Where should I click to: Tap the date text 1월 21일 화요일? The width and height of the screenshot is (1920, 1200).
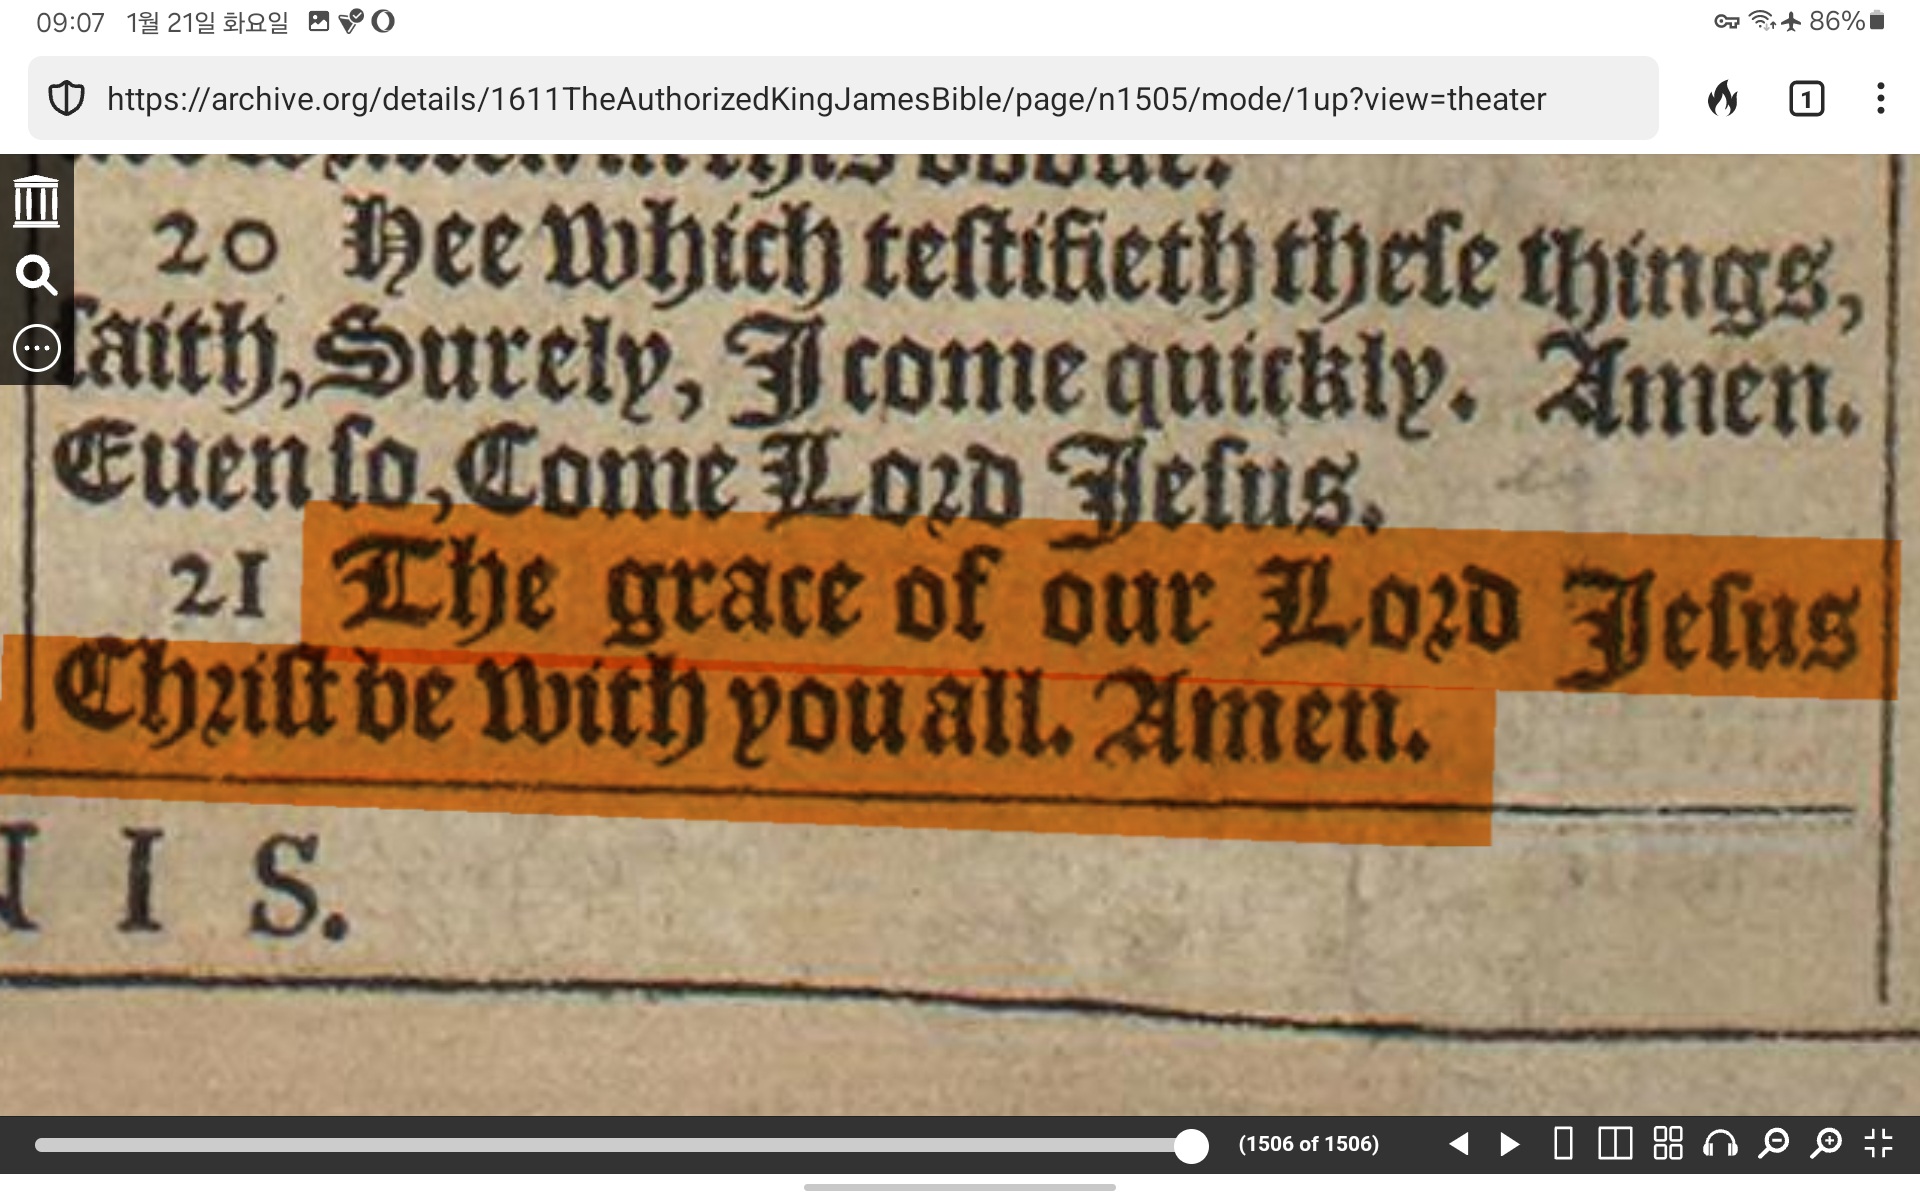(207, 22)
